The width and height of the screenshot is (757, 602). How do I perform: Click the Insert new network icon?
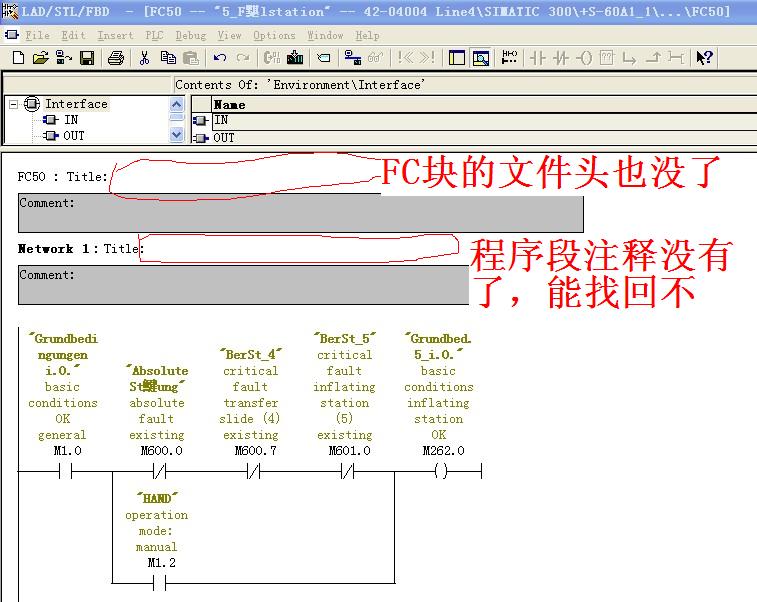(324, 58)
